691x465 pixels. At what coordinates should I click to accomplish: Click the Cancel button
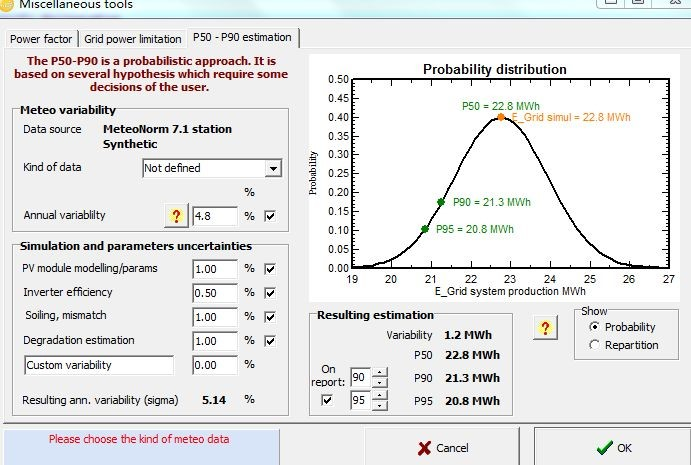click(443, 448)
